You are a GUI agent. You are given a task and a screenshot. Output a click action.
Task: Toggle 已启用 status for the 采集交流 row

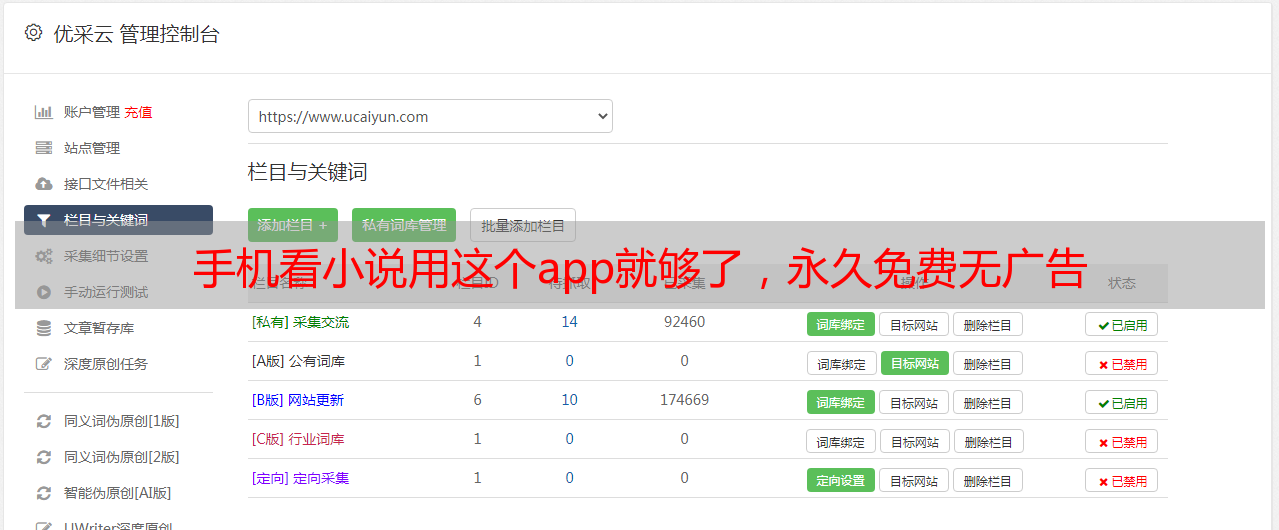coord(1121,324)
